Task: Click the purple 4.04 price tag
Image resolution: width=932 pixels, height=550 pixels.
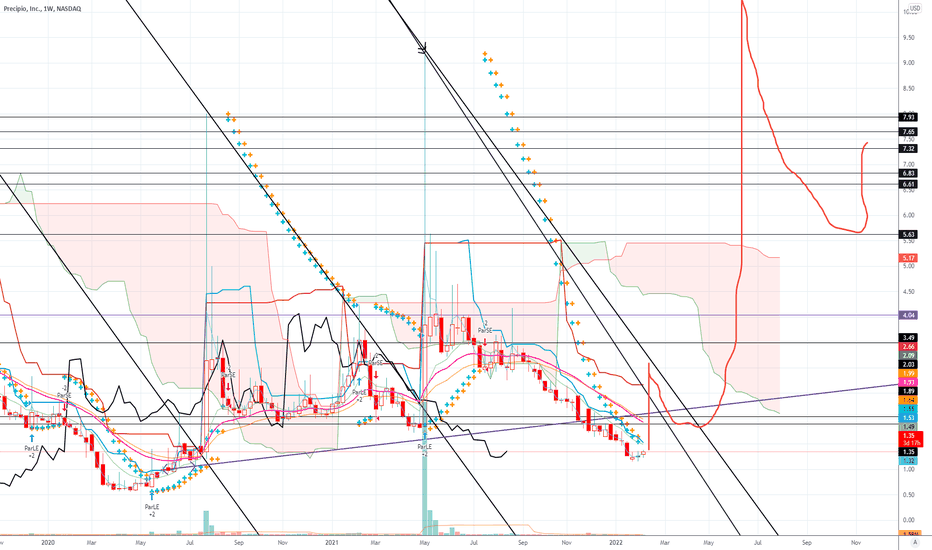Action: pyautogui.click(x=909, y=315)
